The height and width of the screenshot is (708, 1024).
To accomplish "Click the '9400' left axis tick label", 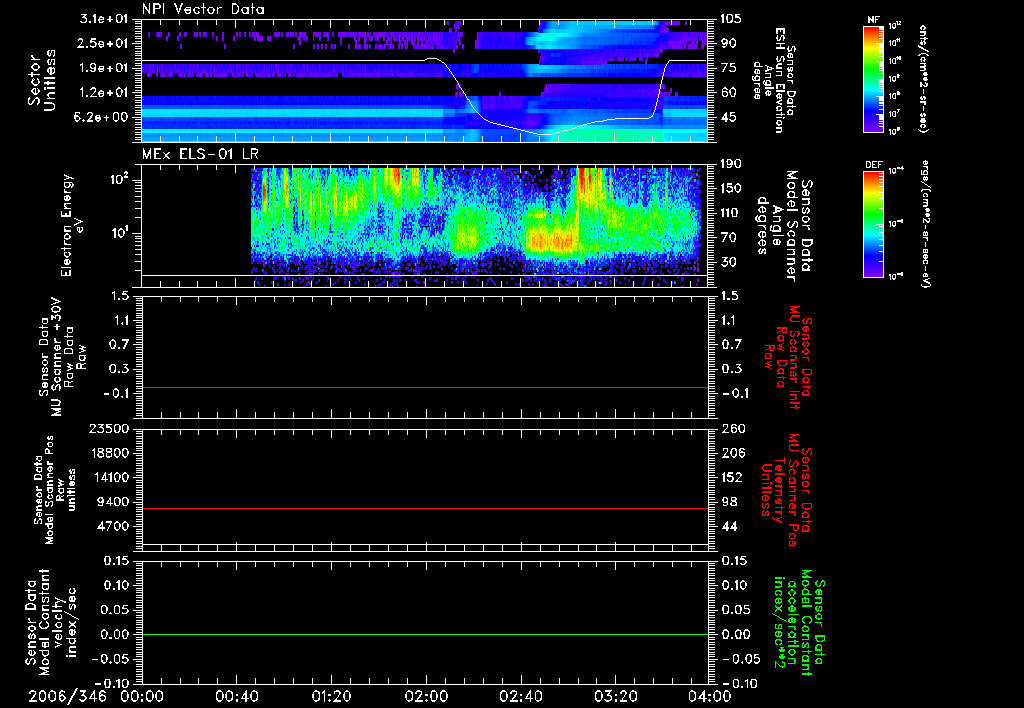I will (114, 502).
